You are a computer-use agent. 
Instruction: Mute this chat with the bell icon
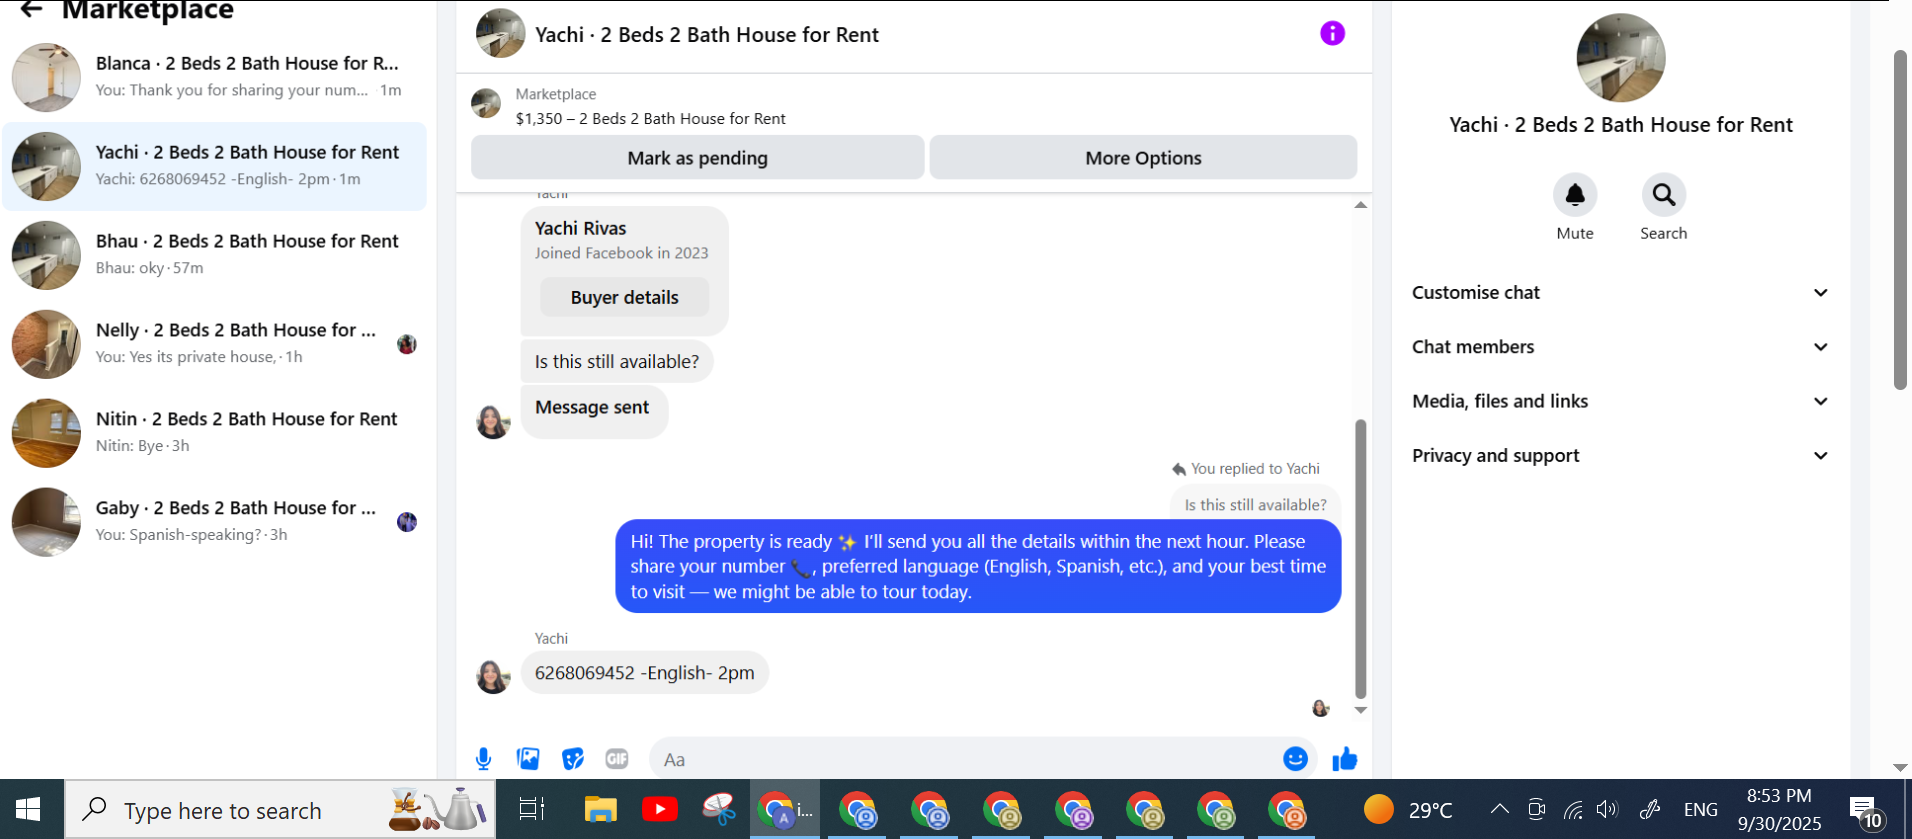1575,194
